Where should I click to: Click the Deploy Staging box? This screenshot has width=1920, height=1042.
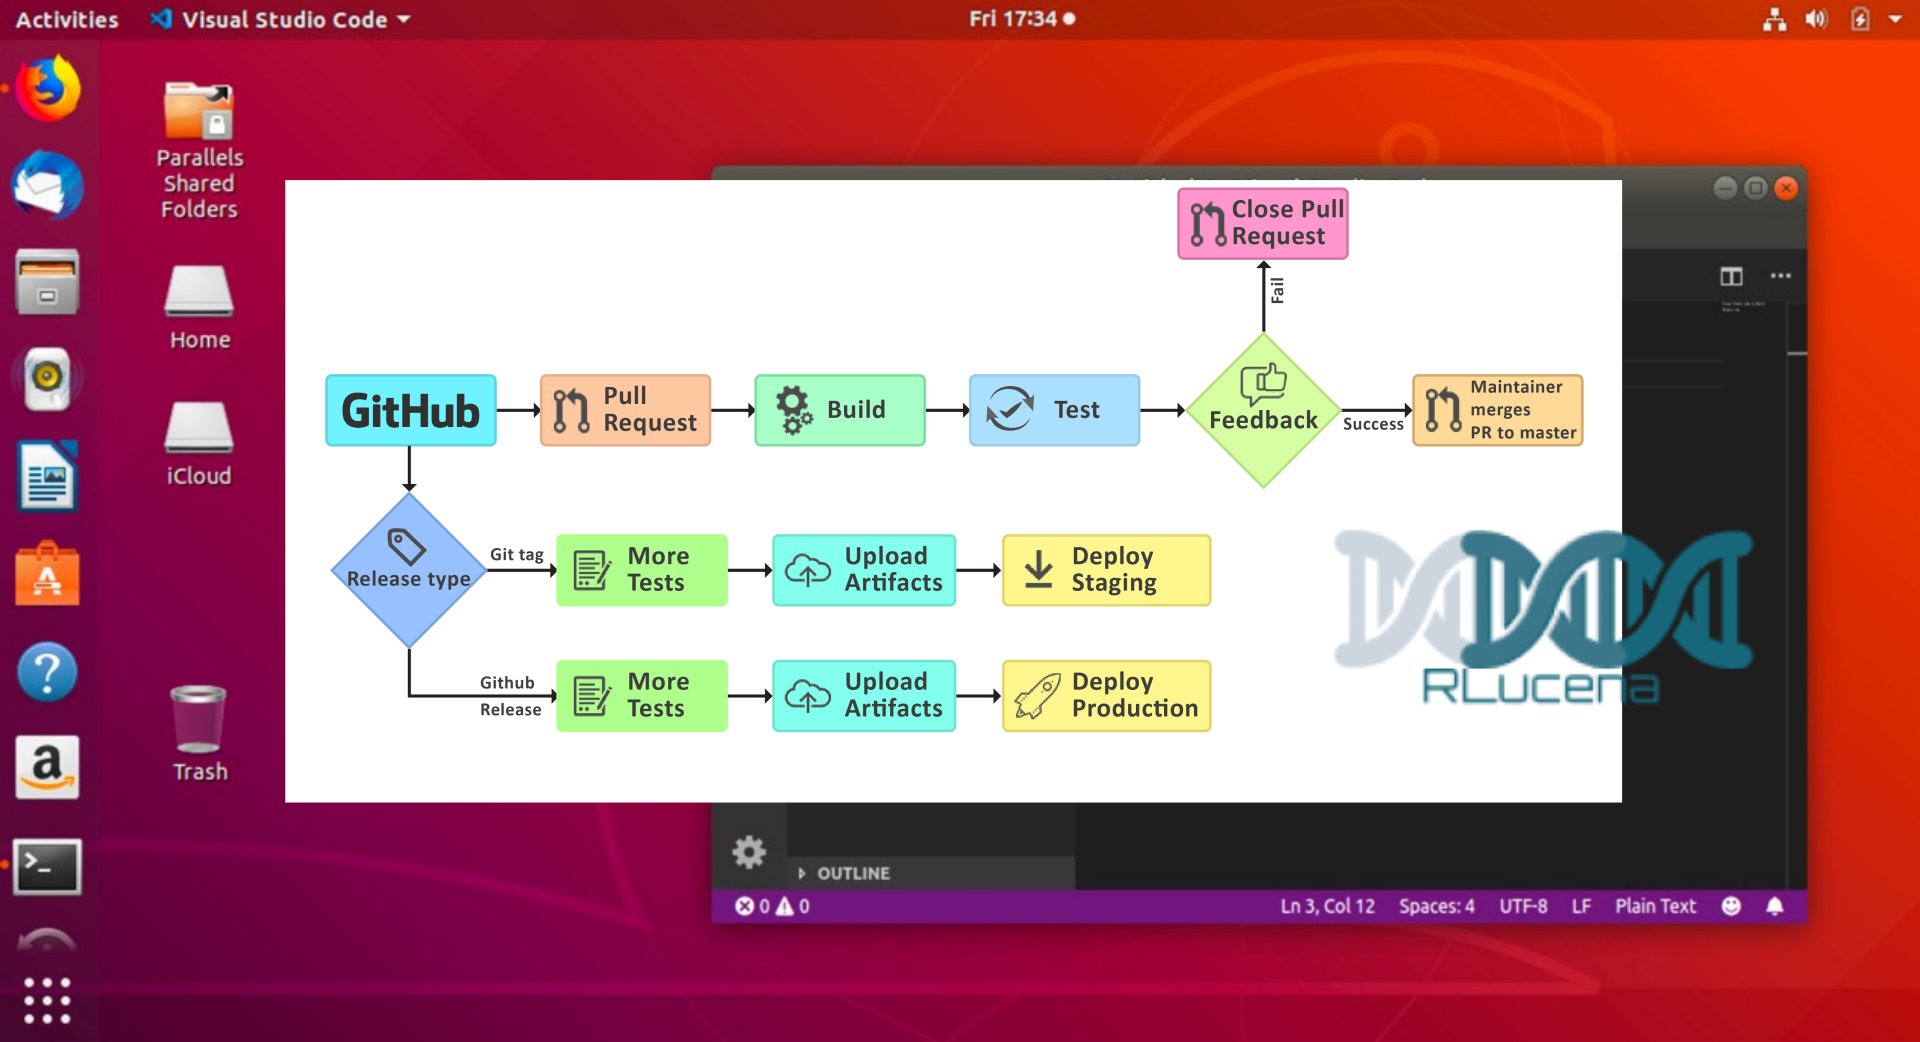click(1106, 570)
